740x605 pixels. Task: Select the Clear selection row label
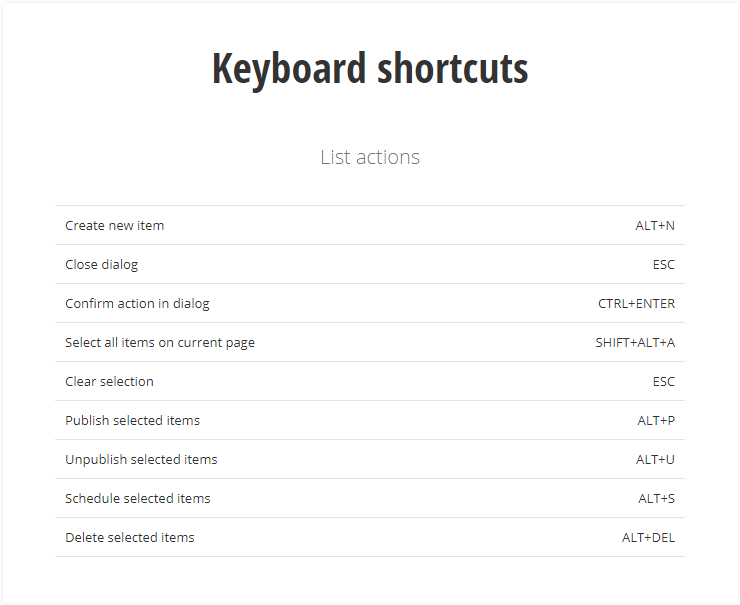click(x=110, y=382)
